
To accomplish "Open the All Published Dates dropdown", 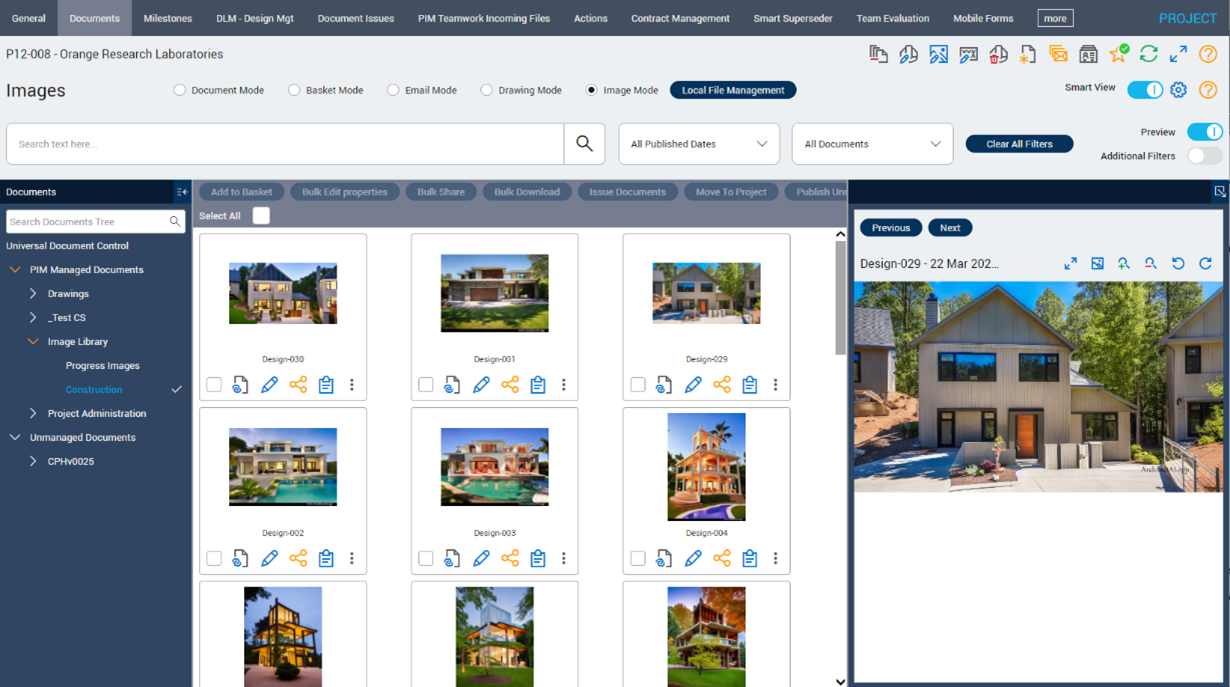I will tap(698, 144).
